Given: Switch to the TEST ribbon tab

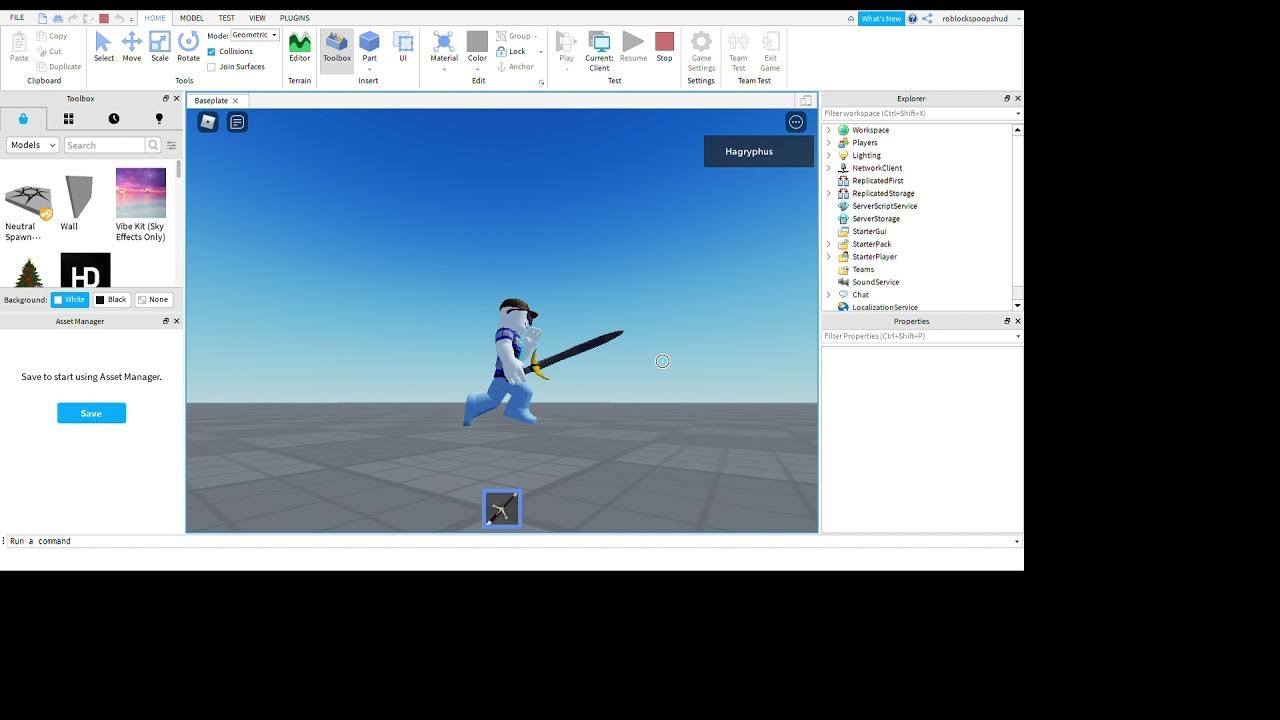Looking at the screenshot, I should point(227,18).
